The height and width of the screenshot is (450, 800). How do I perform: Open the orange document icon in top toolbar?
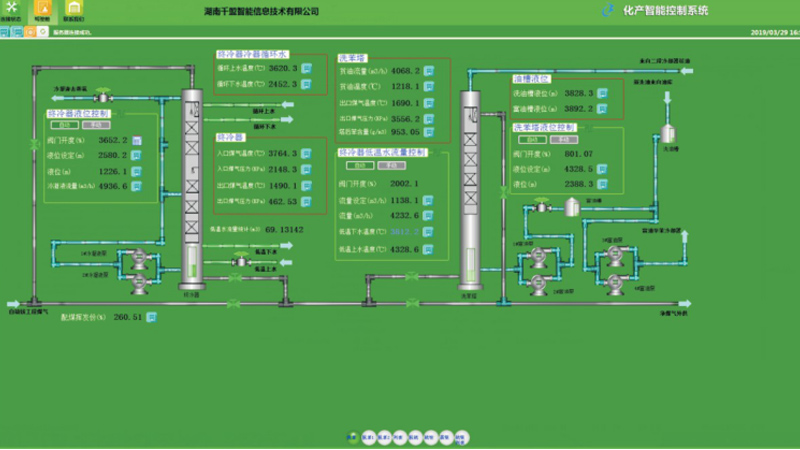tap(42, 8)
